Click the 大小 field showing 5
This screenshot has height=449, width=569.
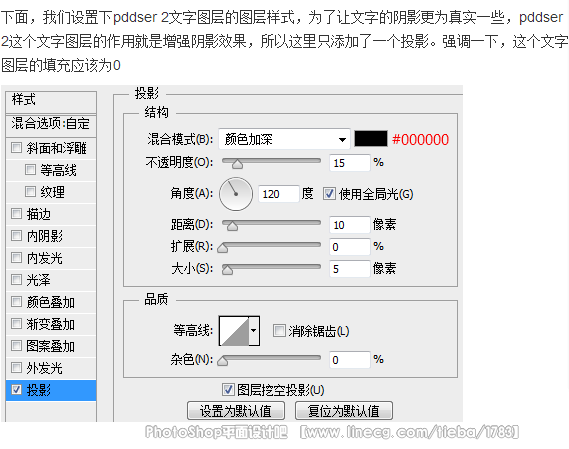tap(349, 269)
